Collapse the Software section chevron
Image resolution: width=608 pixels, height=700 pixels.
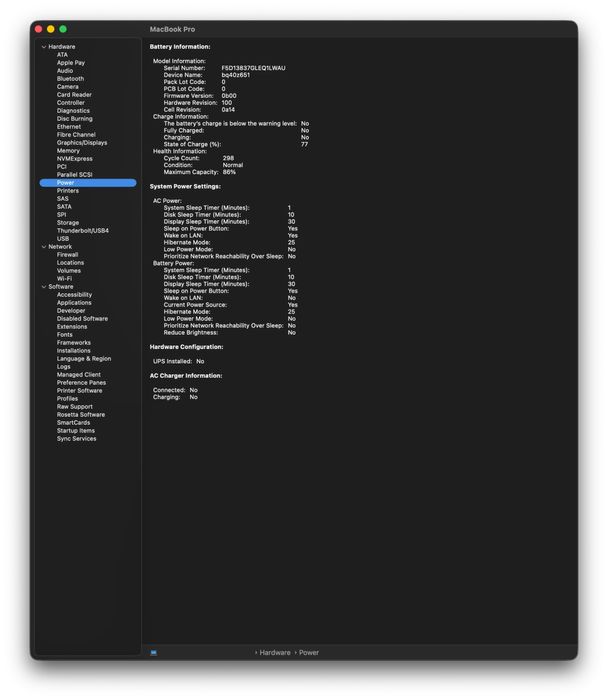click(44, 287)
